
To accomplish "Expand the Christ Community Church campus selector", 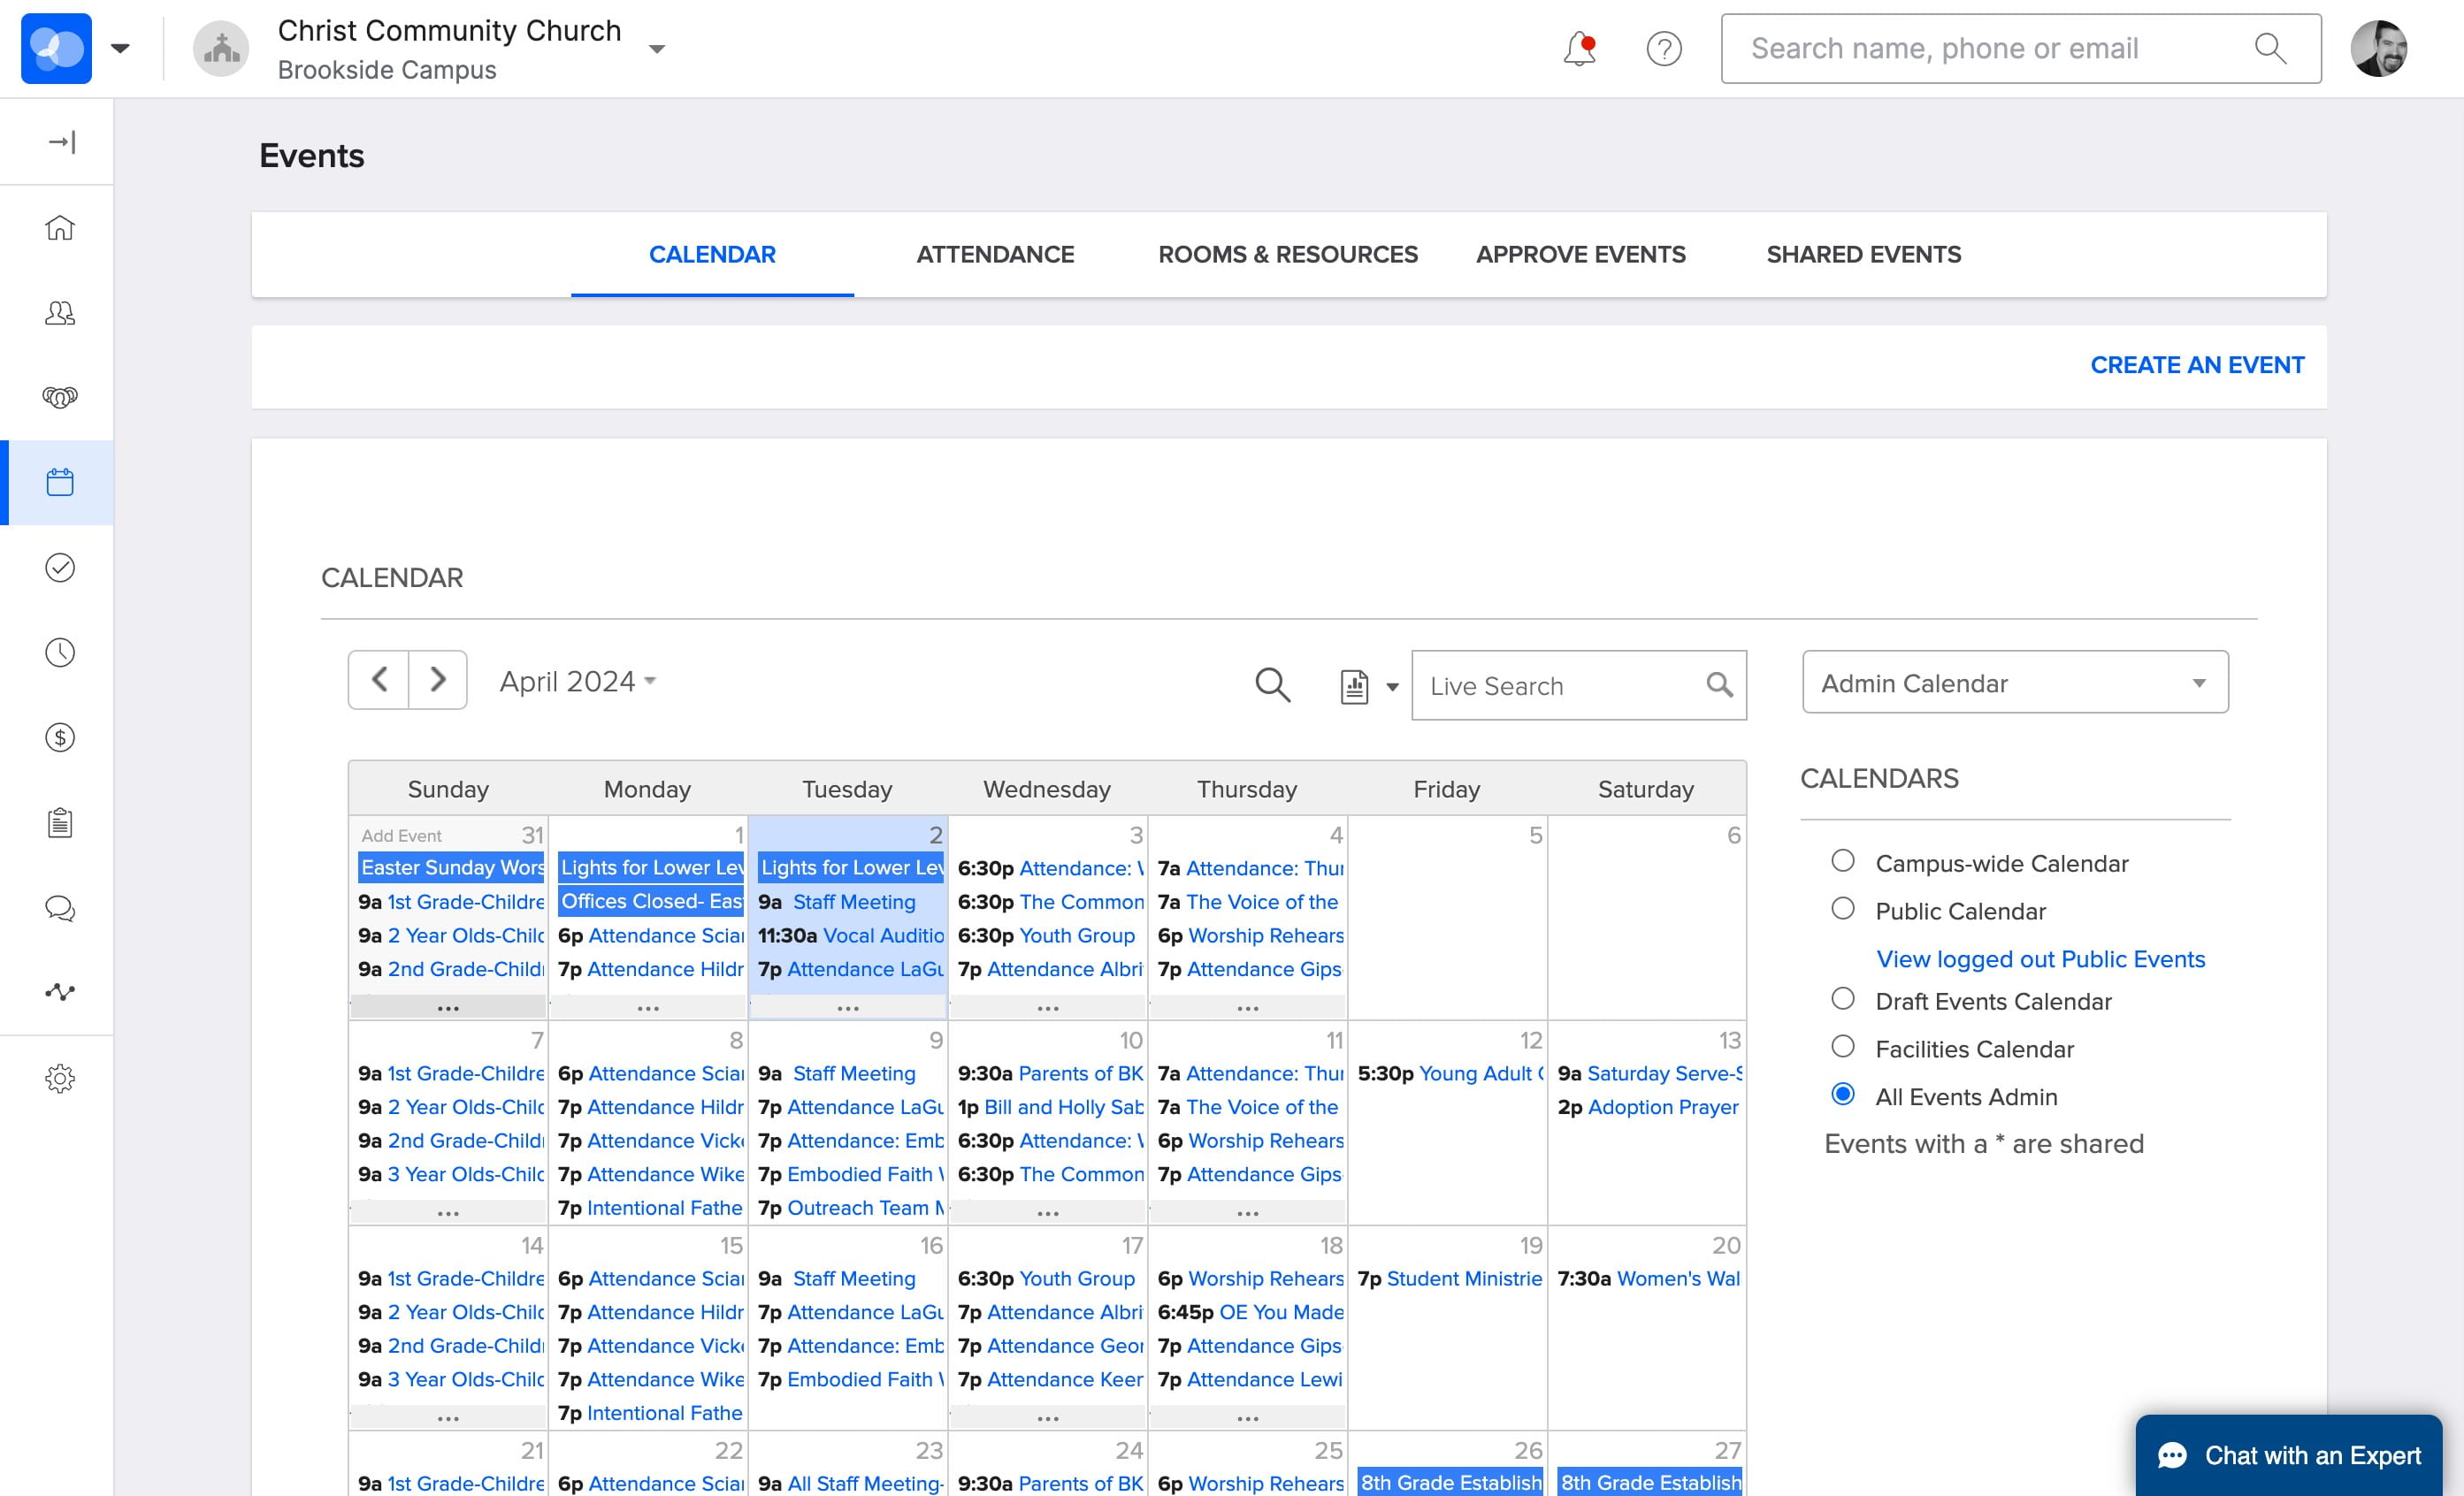I will 657,49.
